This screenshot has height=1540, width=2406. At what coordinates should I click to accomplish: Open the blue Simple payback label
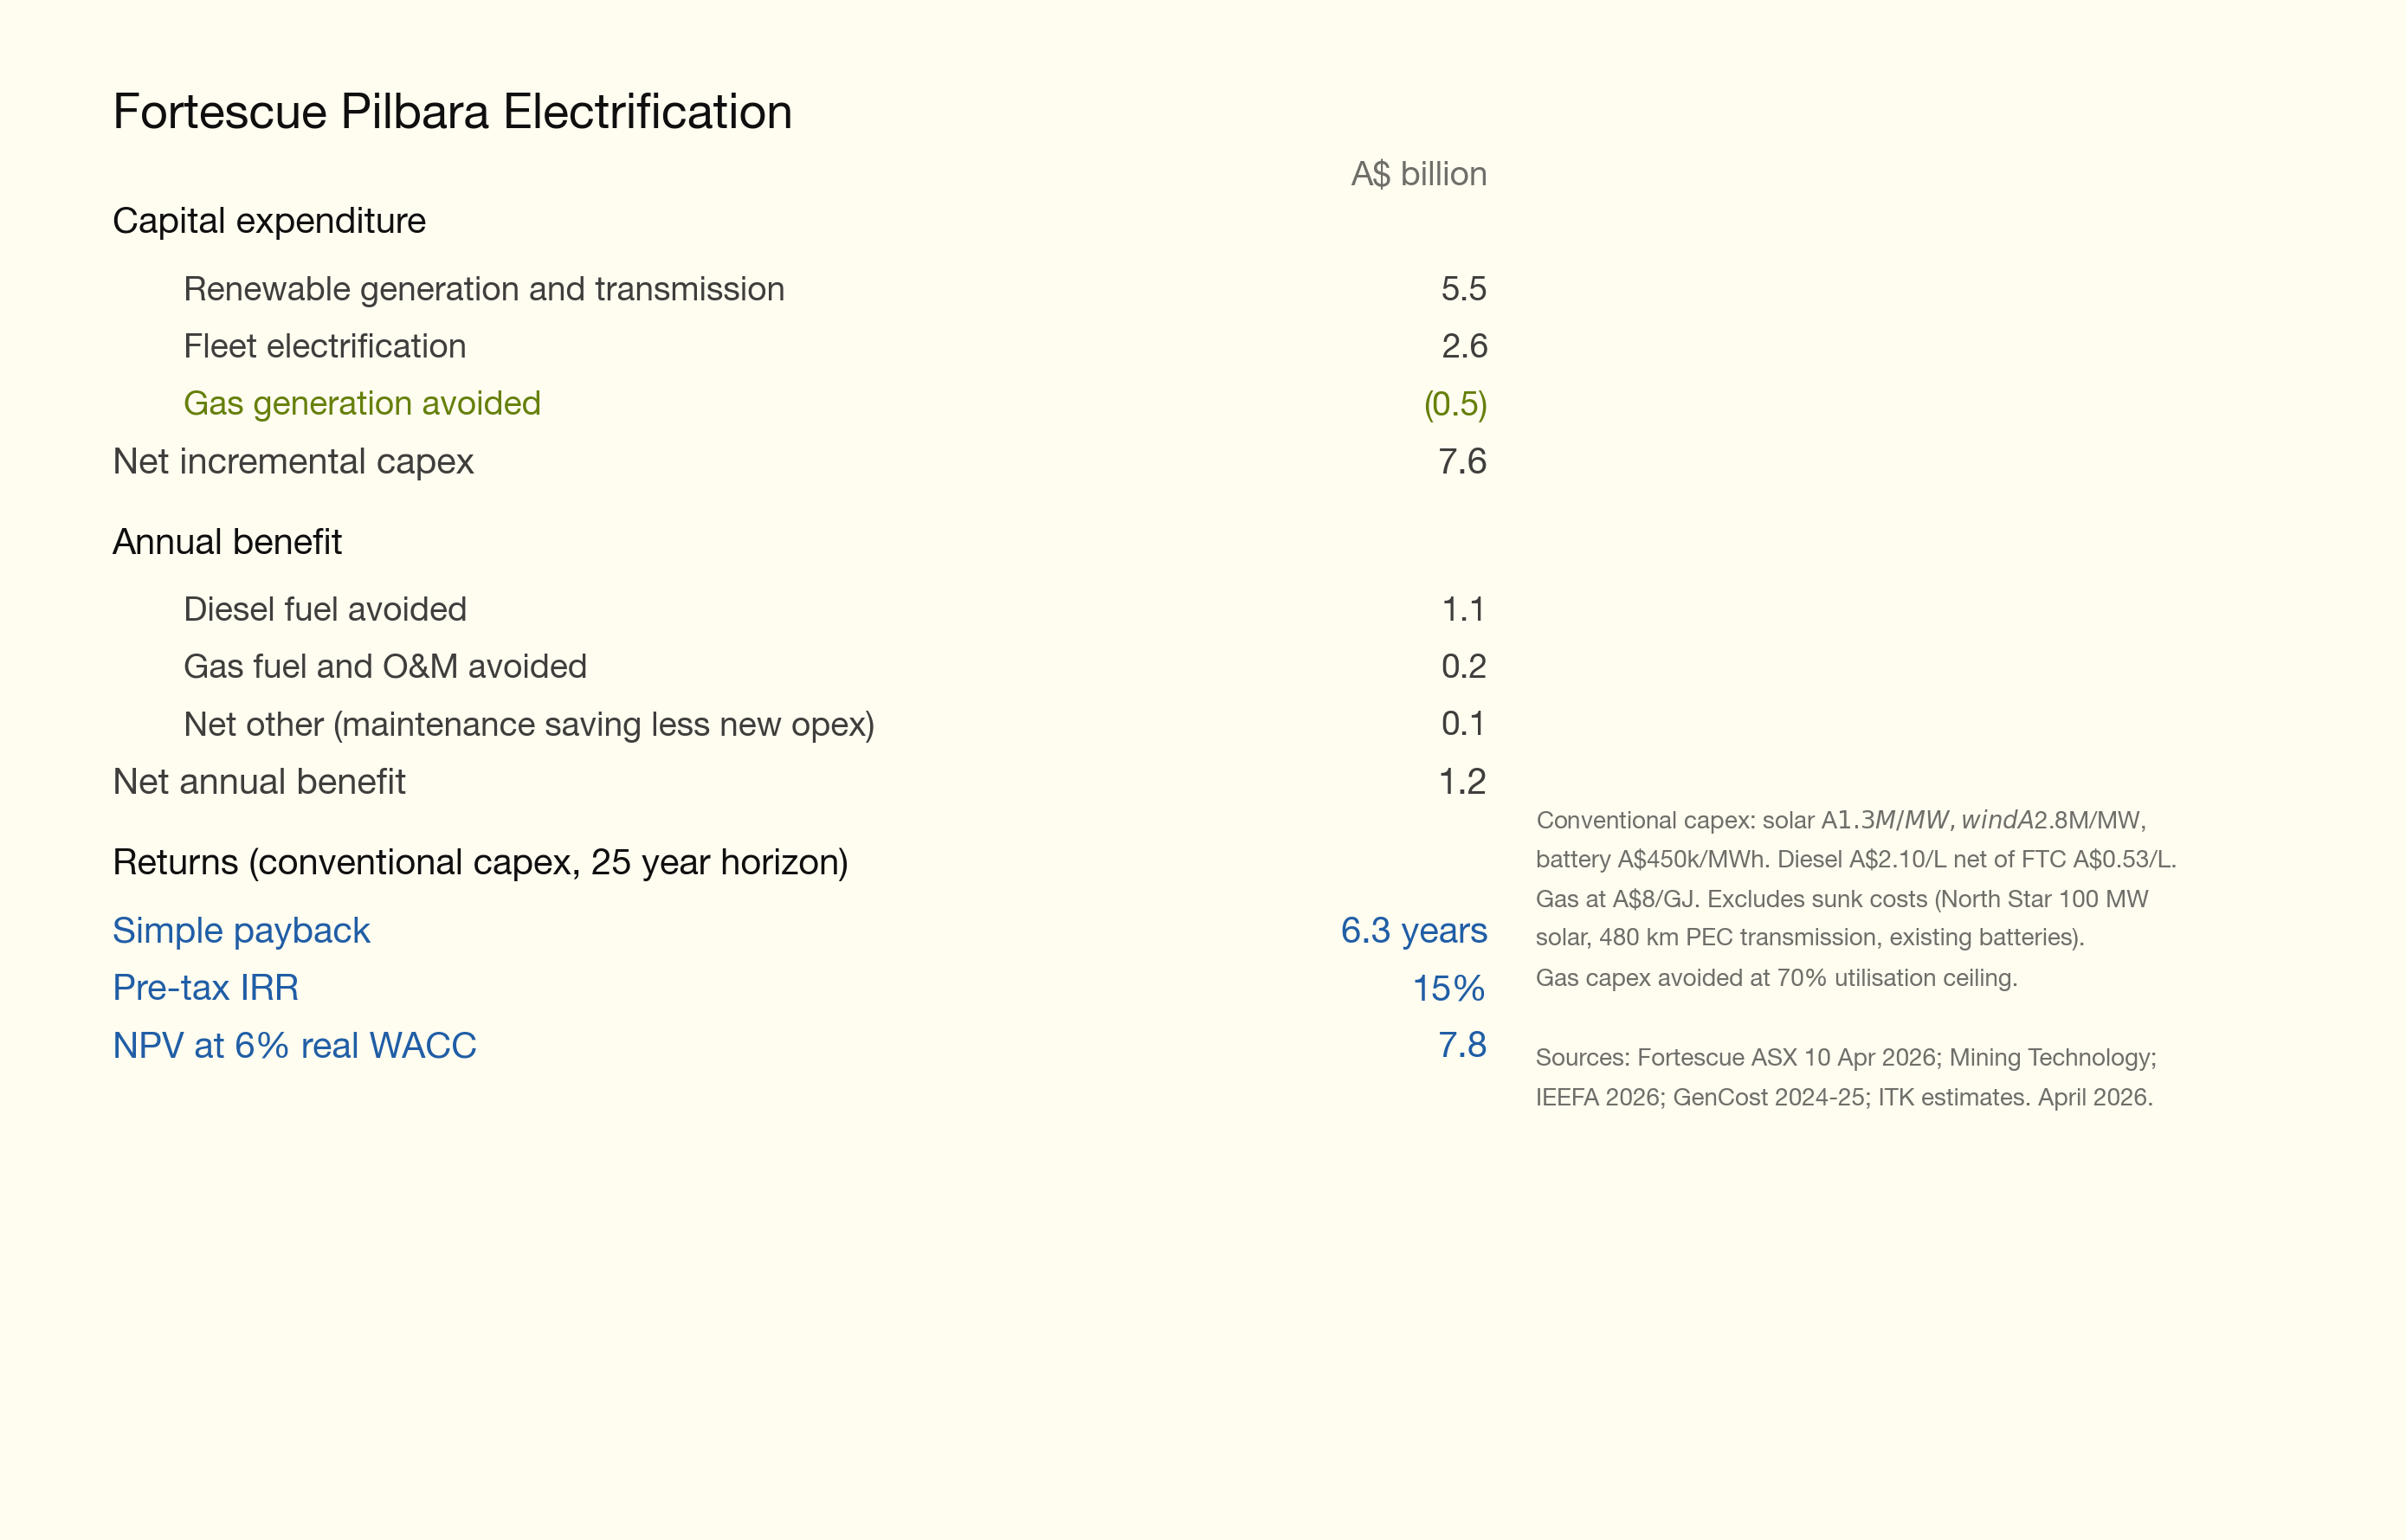point(241,930)
